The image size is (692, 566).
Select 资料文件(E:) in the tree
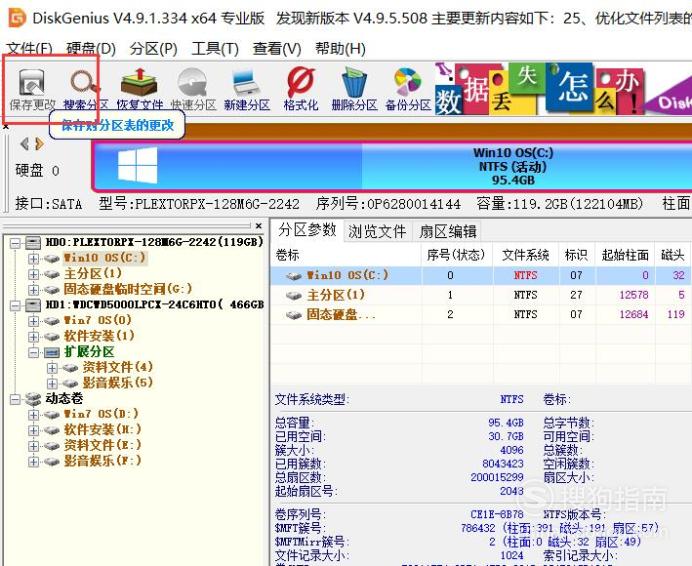pos(103,445)
